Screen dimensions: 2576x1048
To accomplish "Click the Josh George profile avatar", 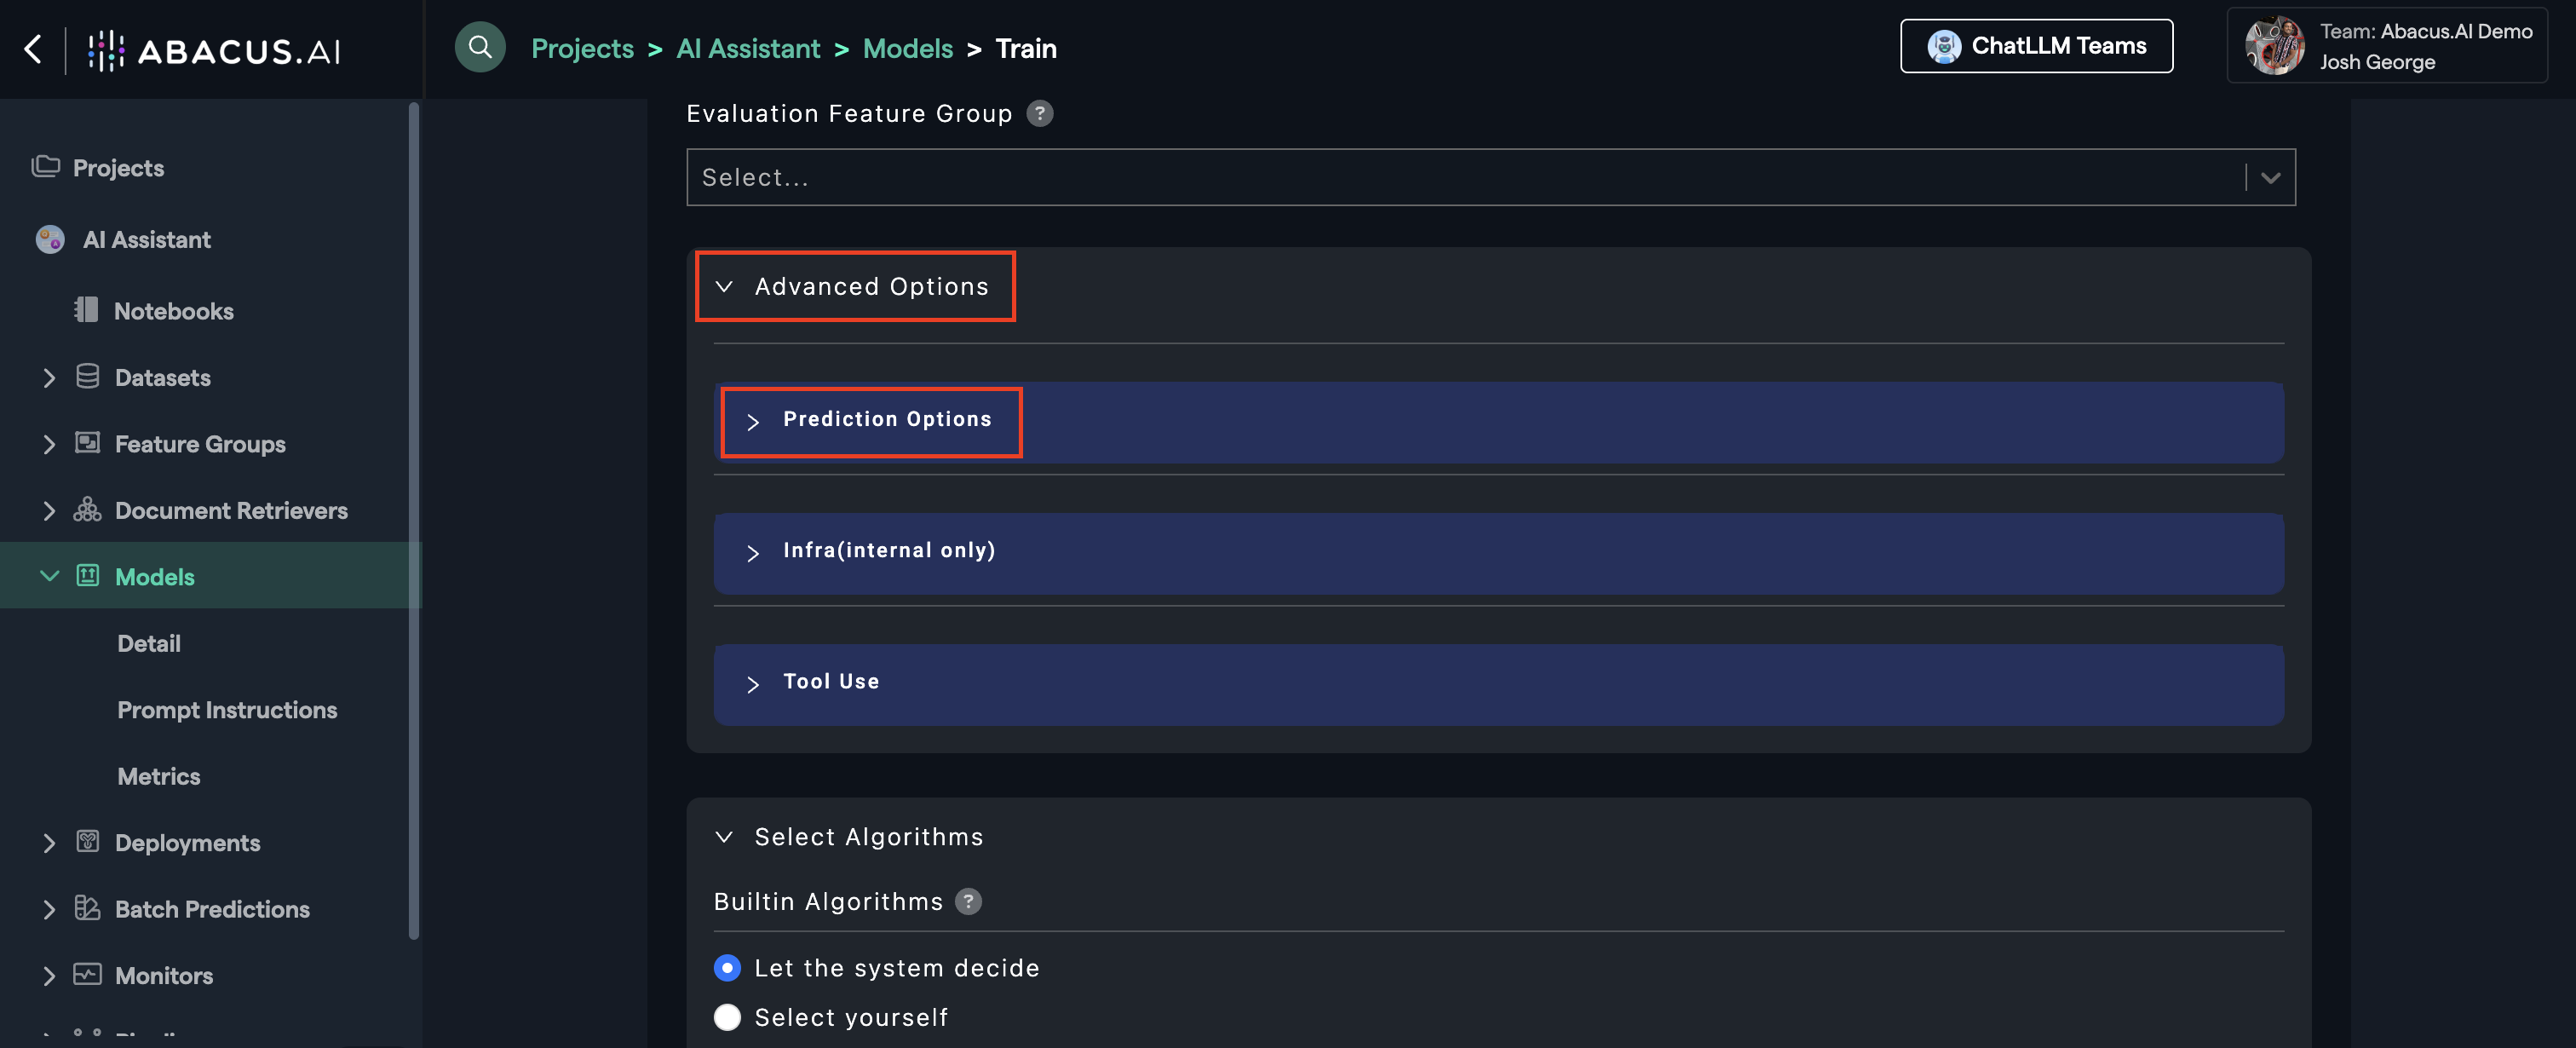I will (x=2273, y=46).
